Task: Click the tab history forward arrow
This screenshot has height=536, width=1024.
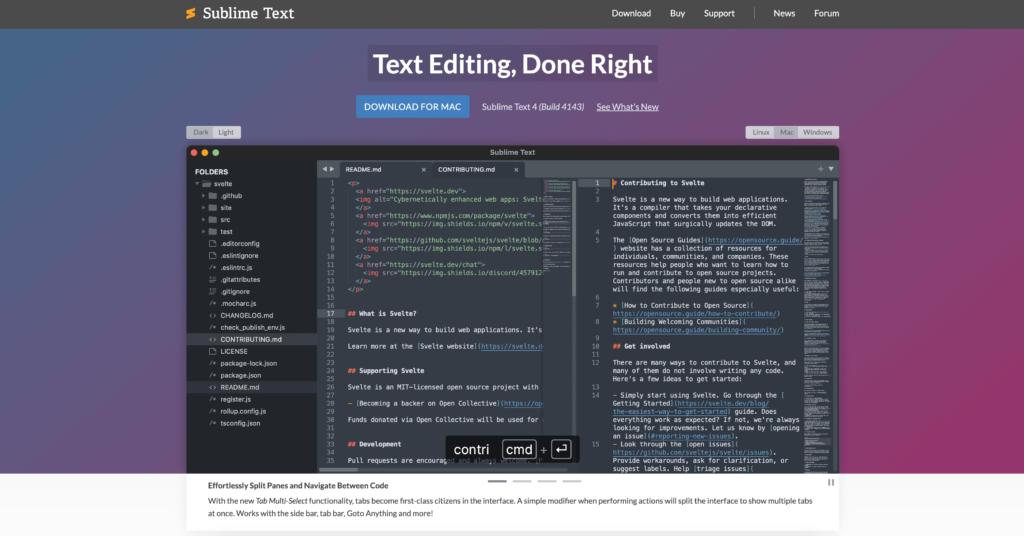Action: tap(332, 169)
